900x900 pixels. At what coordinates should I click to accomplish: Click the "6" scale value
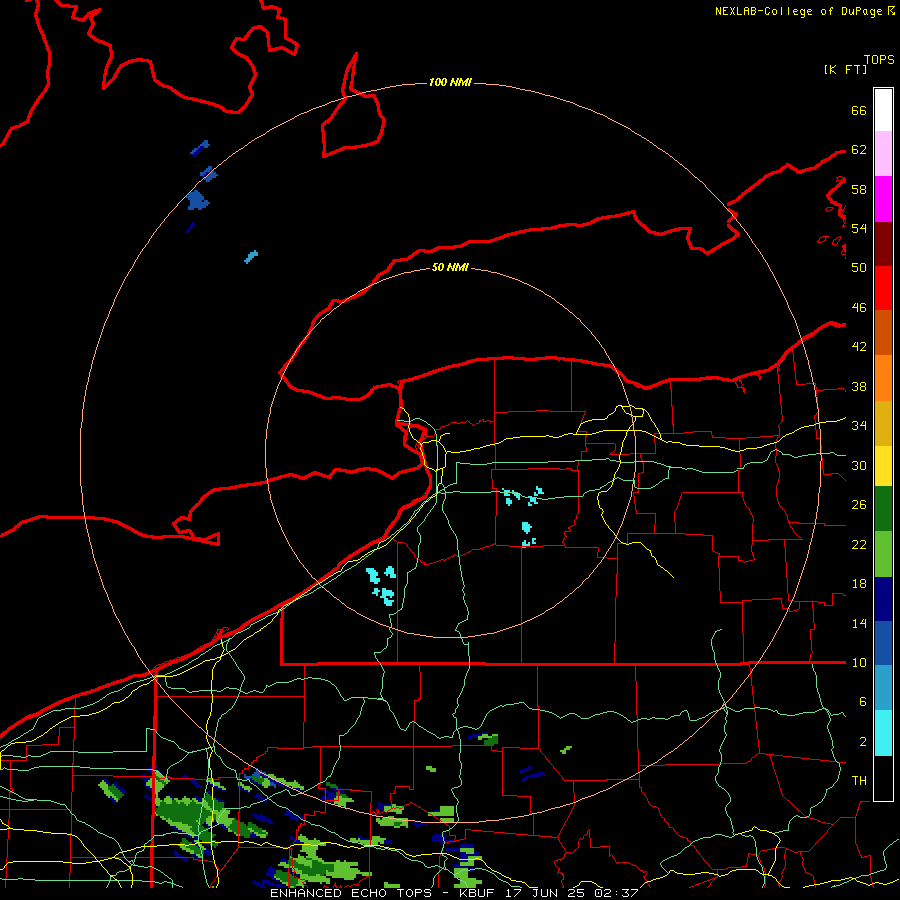(x=863, y=702)
